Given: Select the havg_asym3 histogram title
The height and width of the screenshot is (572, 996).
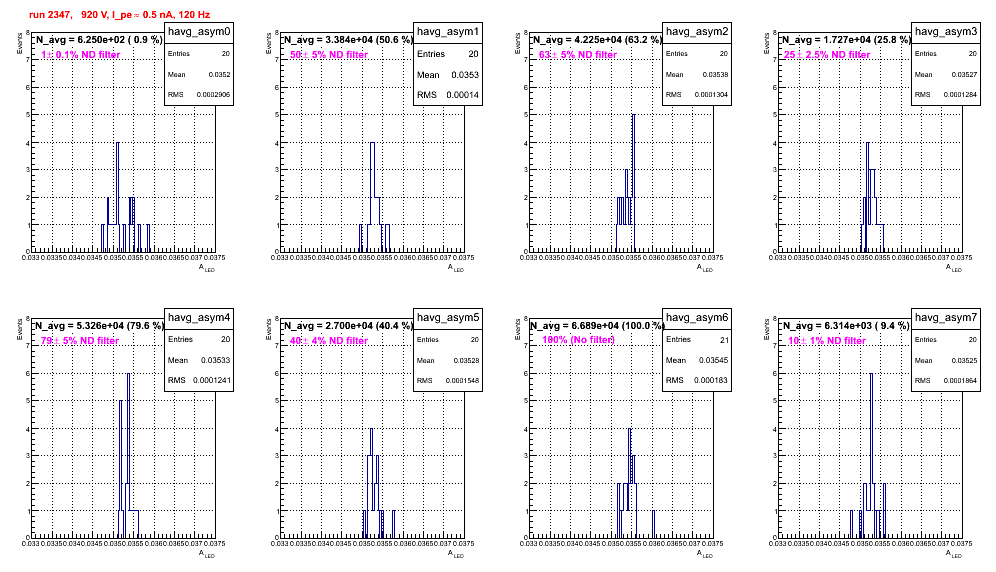Looking at the screenshot, I should click(x=946, y=32).
